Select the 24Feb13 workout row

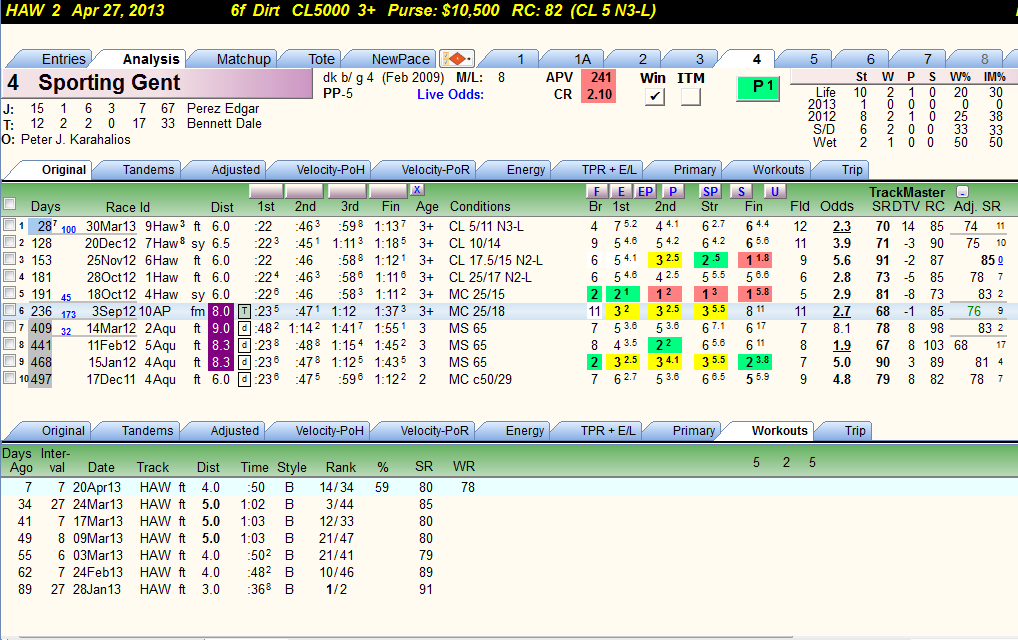click(509, 572)
